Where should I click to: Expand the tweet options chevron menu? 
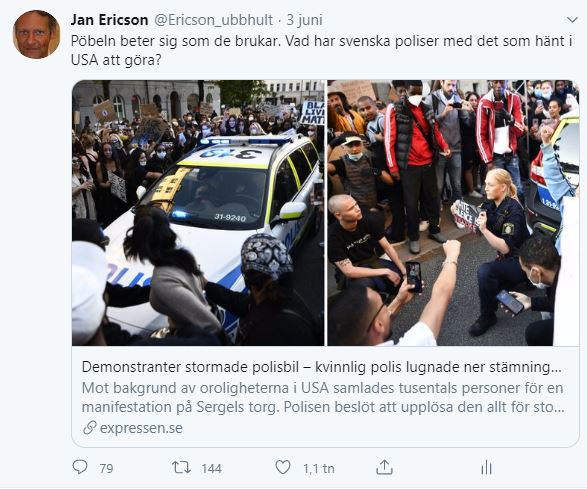(x=572, y=20)
